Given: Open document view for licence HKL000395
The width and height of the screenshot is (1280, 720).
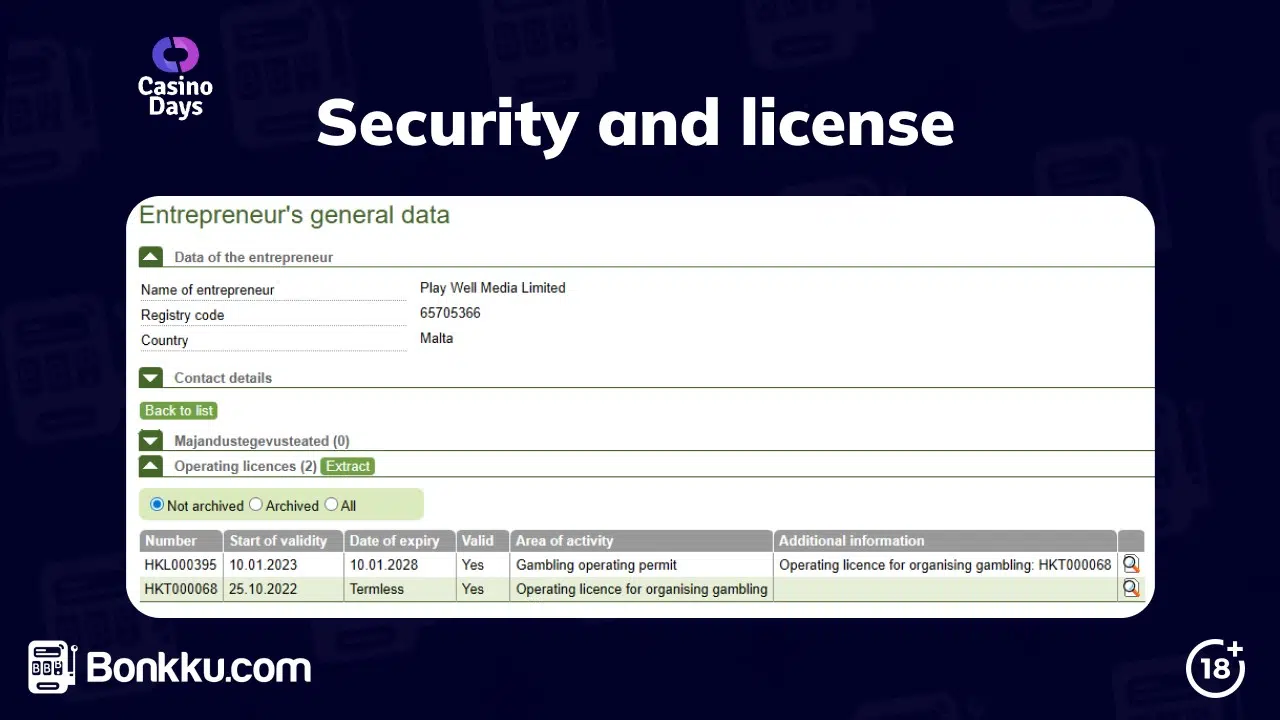Looking at the screenshot, I should (x=1130, y=564).
